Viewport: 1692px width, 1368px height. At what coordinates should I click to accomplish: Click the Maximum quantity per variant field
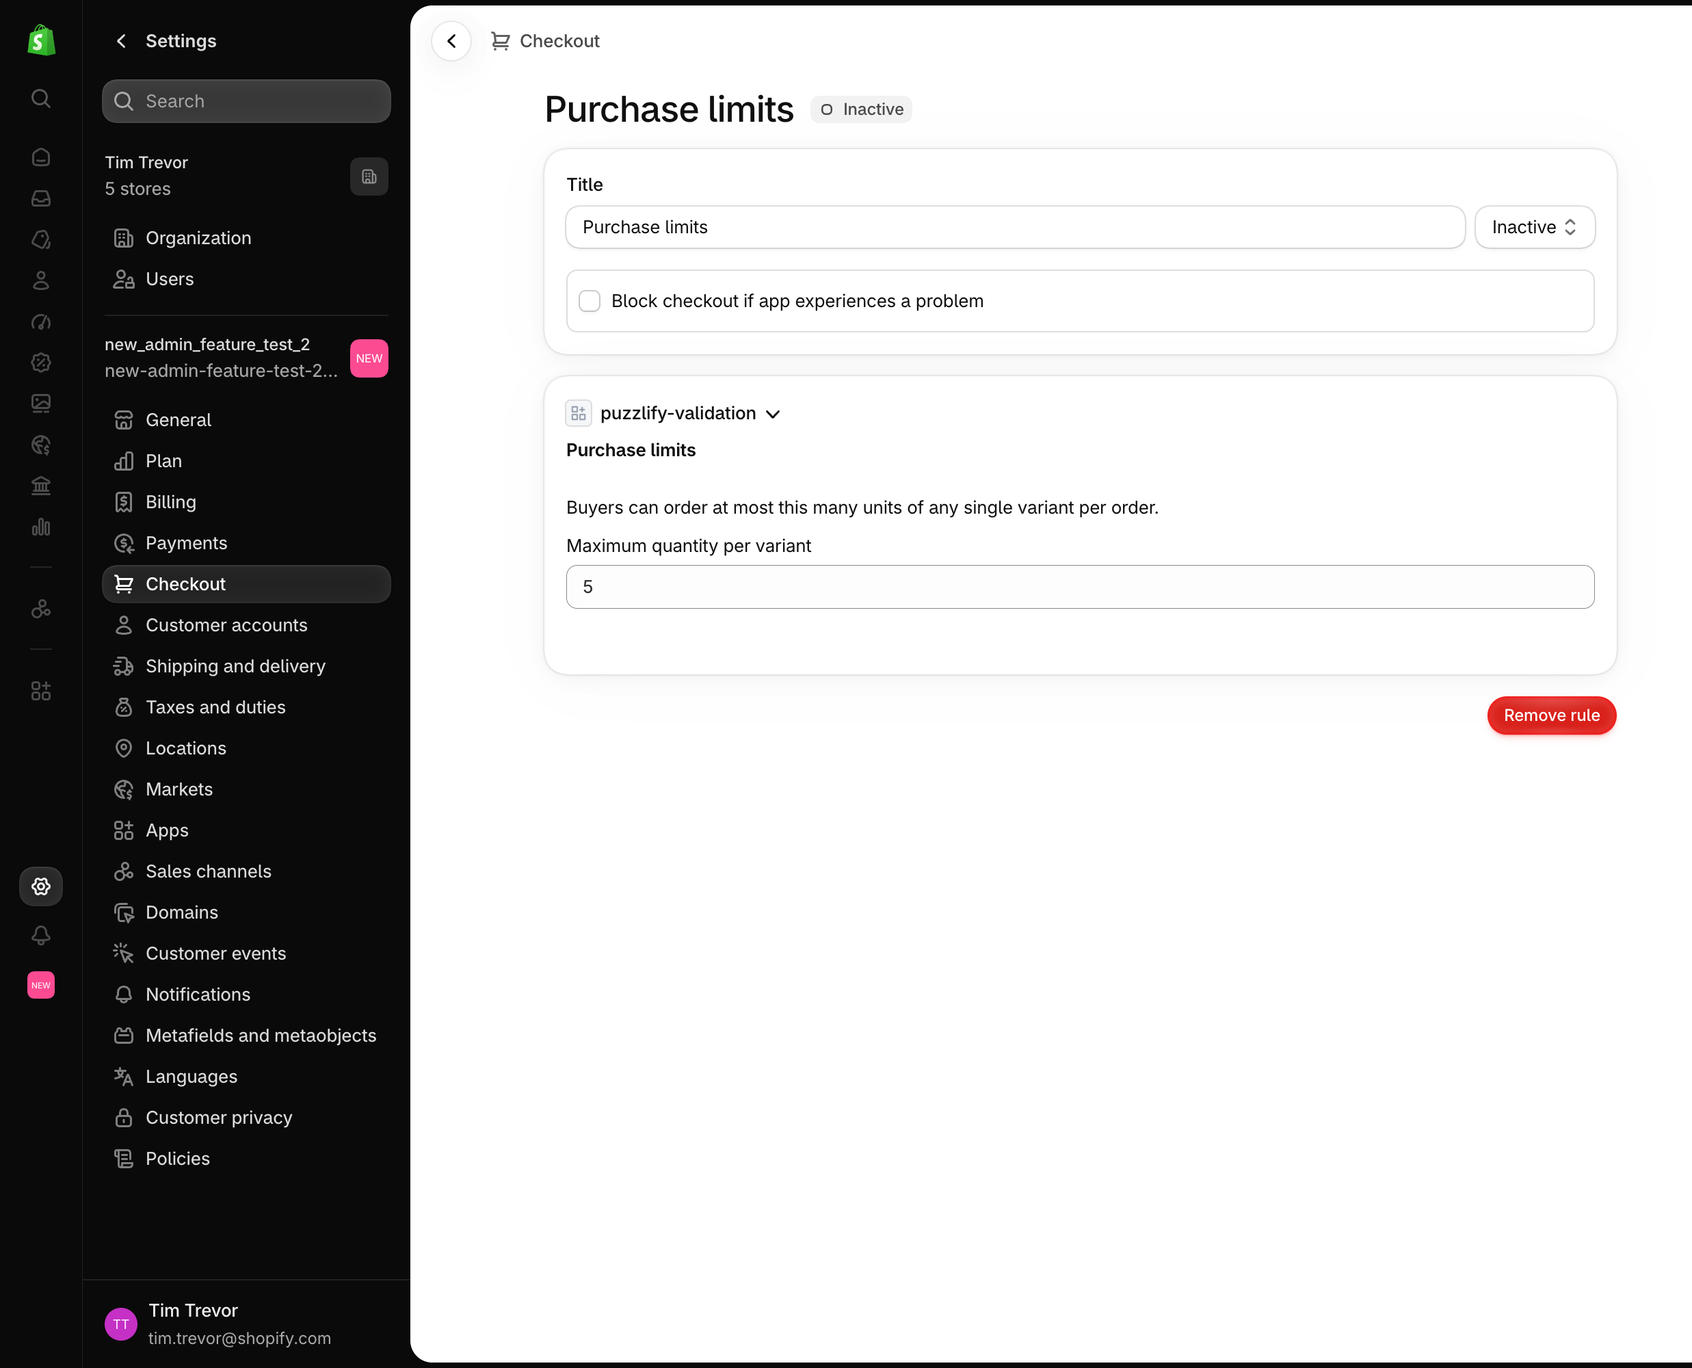(x=1080, y=587)
